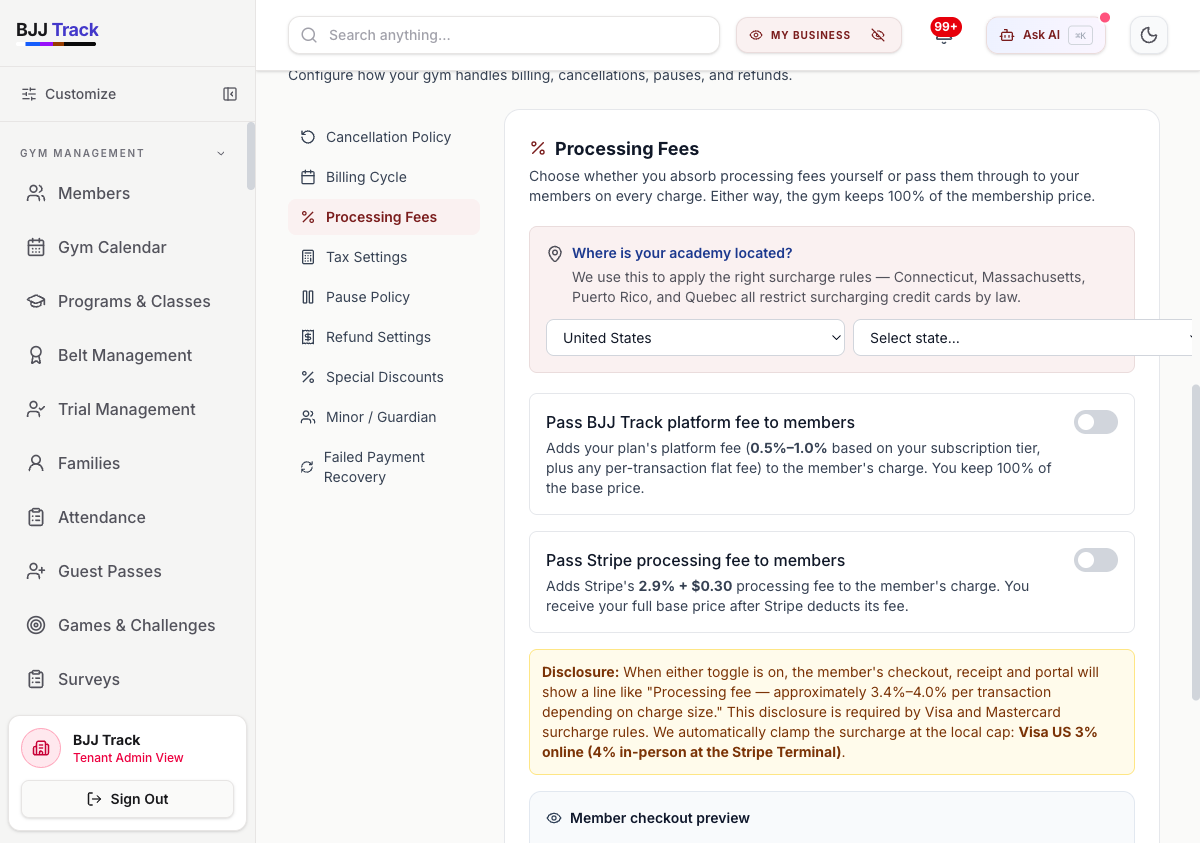Collapse the Gym Management section chevron
1200x843 pixels.
tap(221, 153)
